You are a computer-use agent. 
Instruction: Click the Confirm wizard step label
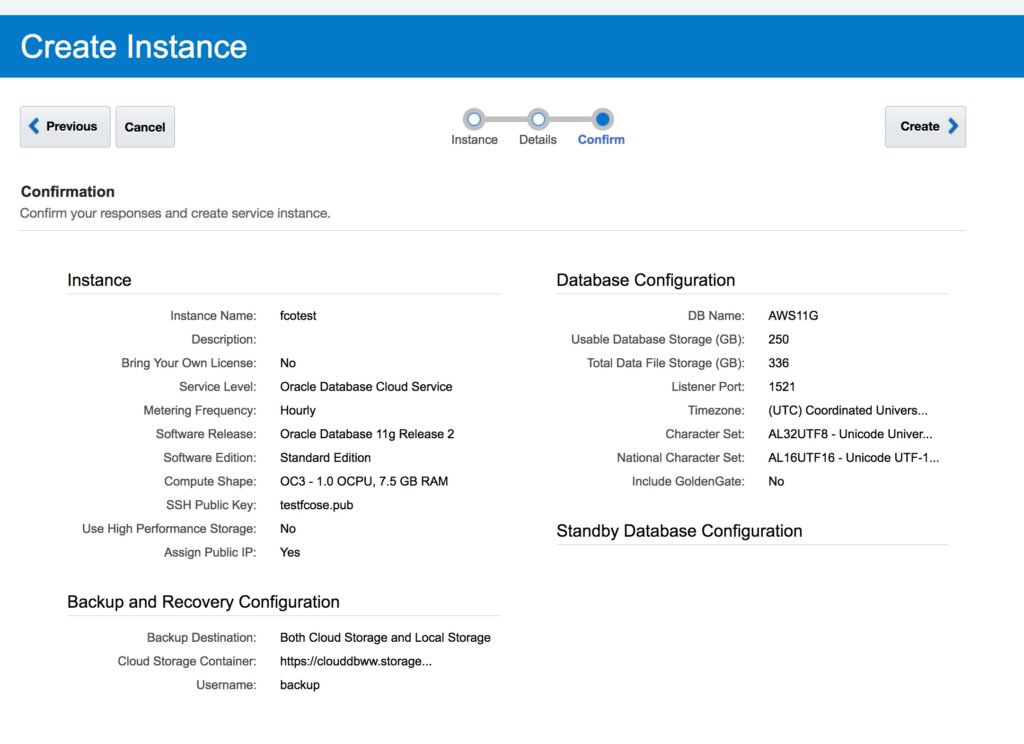(601, 140)
